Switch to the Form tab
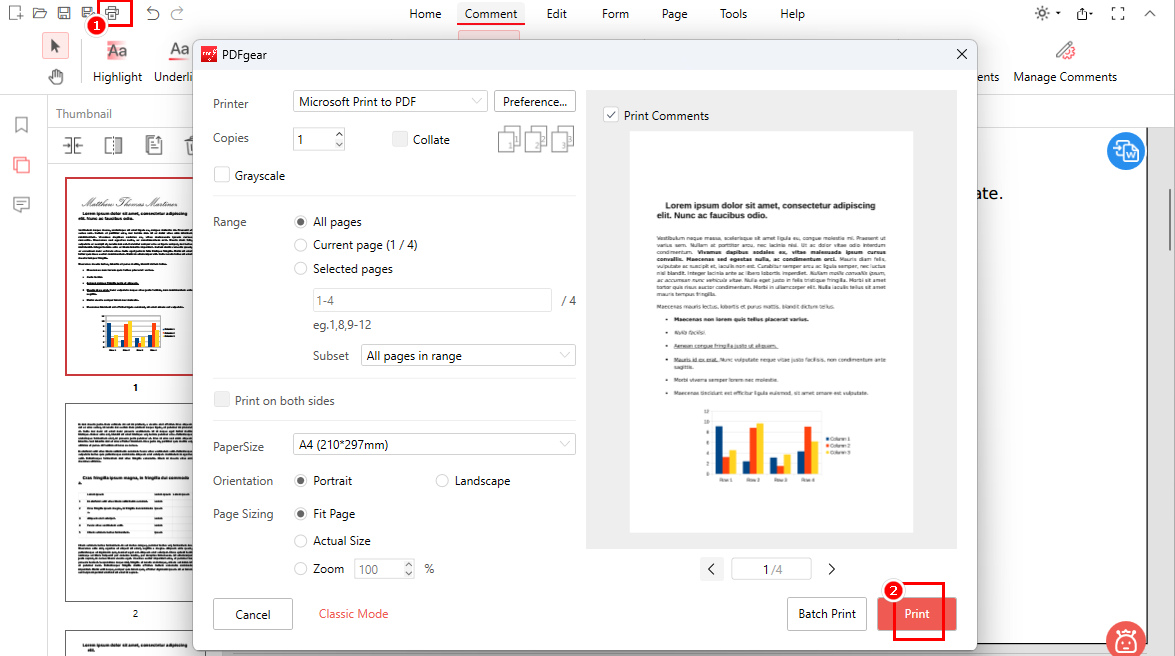1175x656 pixels. tap(615, 13)
